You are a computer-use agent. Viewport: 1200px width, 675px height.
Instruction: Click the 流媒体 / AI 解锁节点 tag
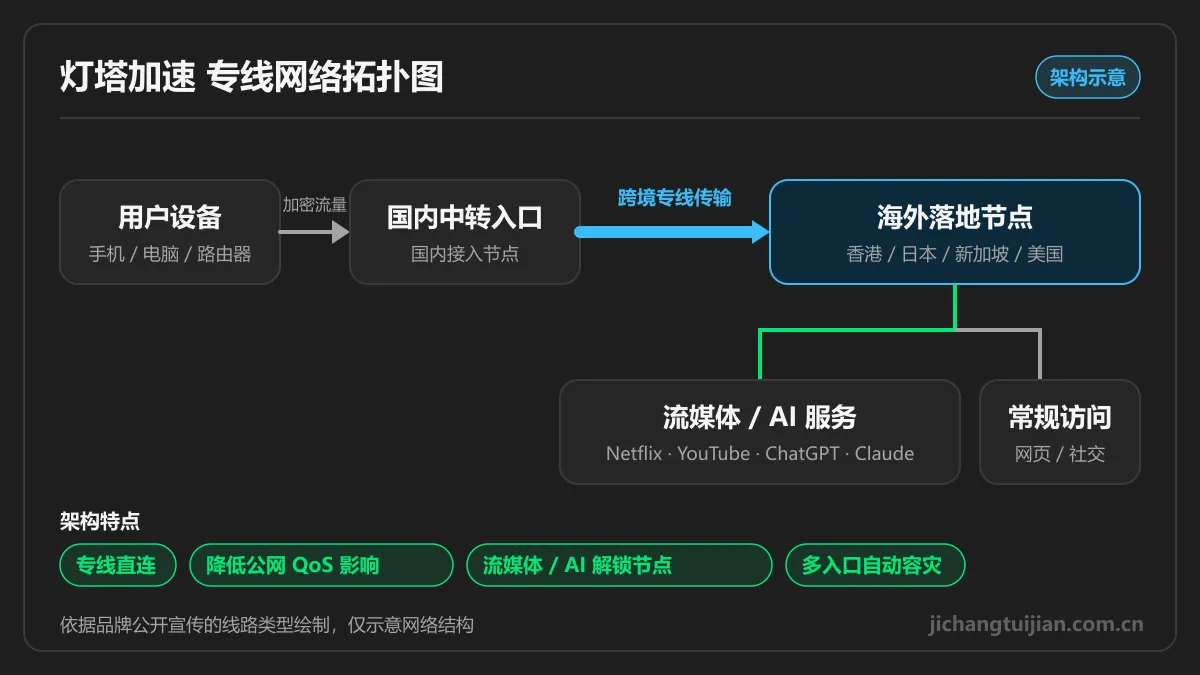coord(619,565)
